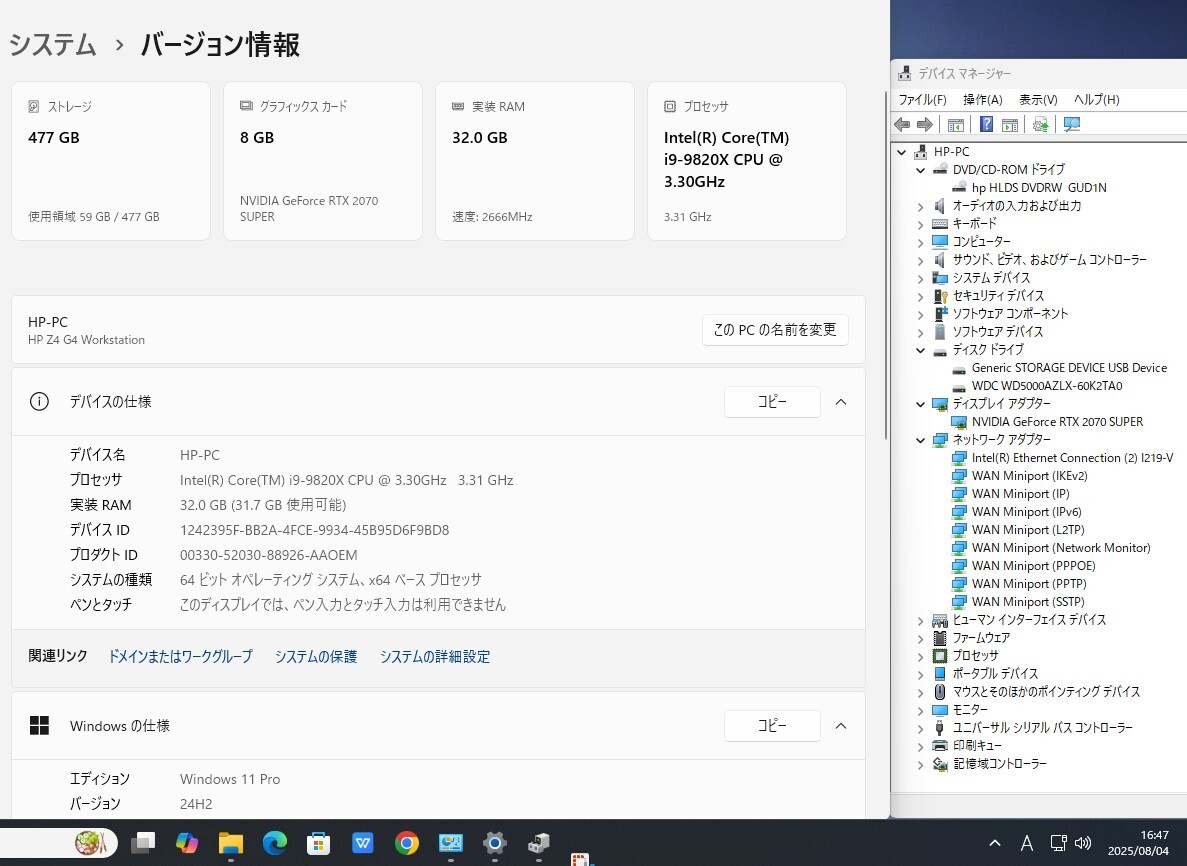Screen dimensions: 1187x866
Task: Click the 印刷キュー printer icon
Action: (x=939, y=746)
